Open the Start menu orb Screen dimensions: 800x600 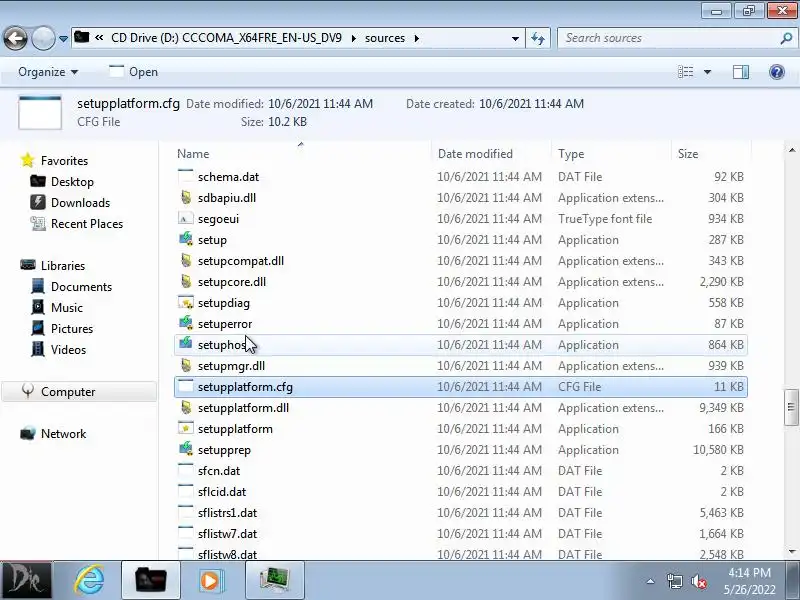pos(26,580)
